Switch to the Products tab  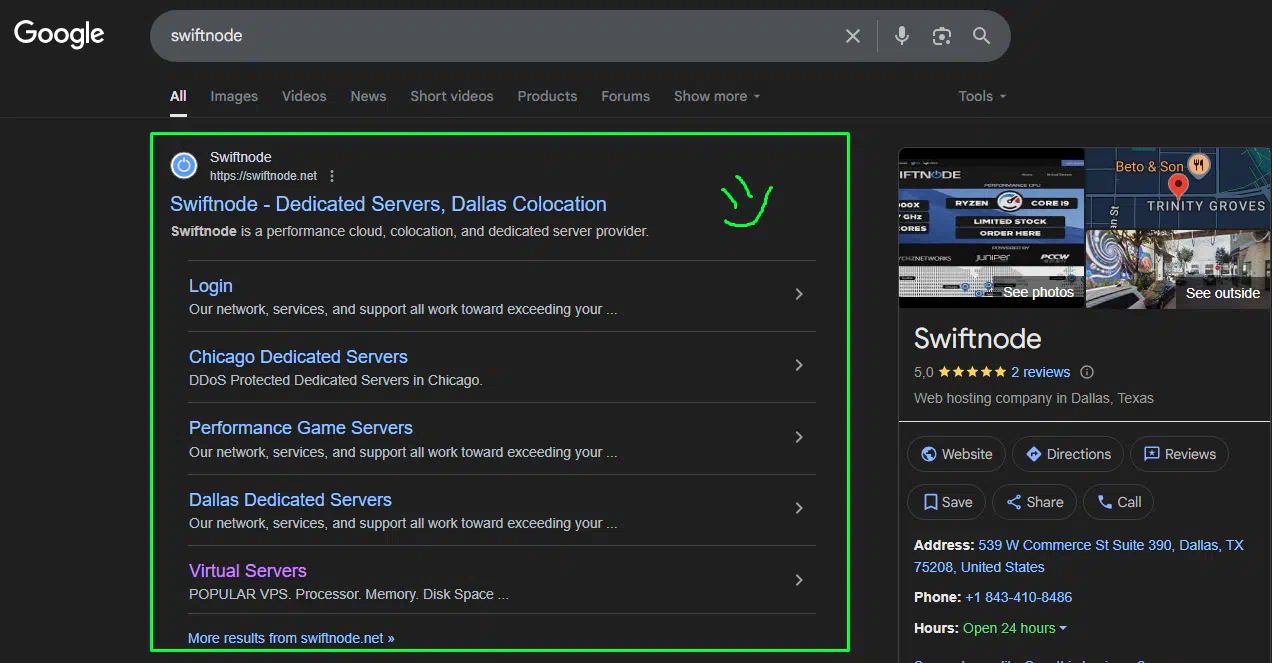547,96
